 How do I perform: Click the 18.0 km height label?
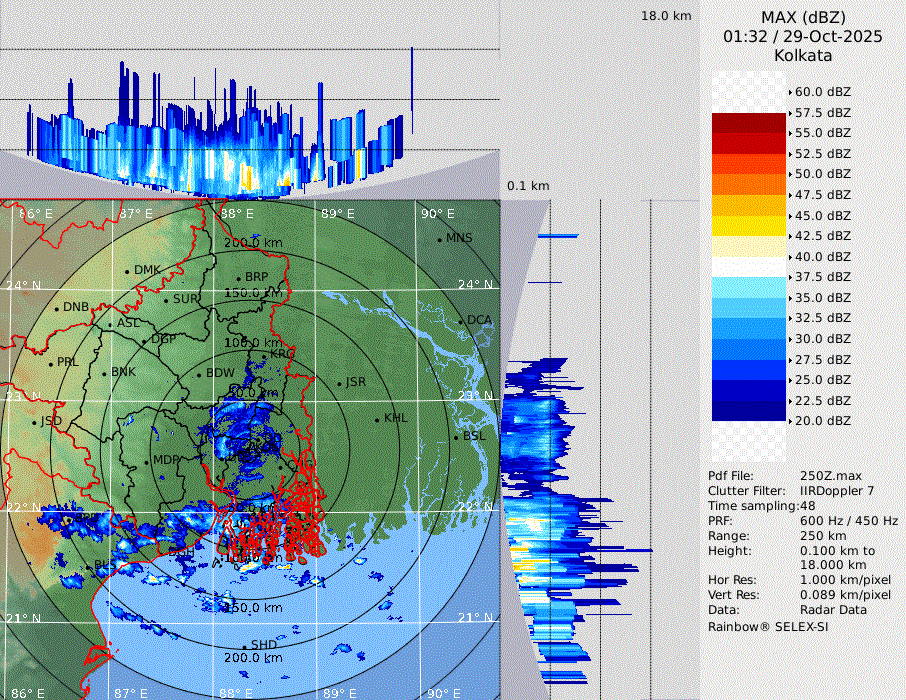point(666,16)
